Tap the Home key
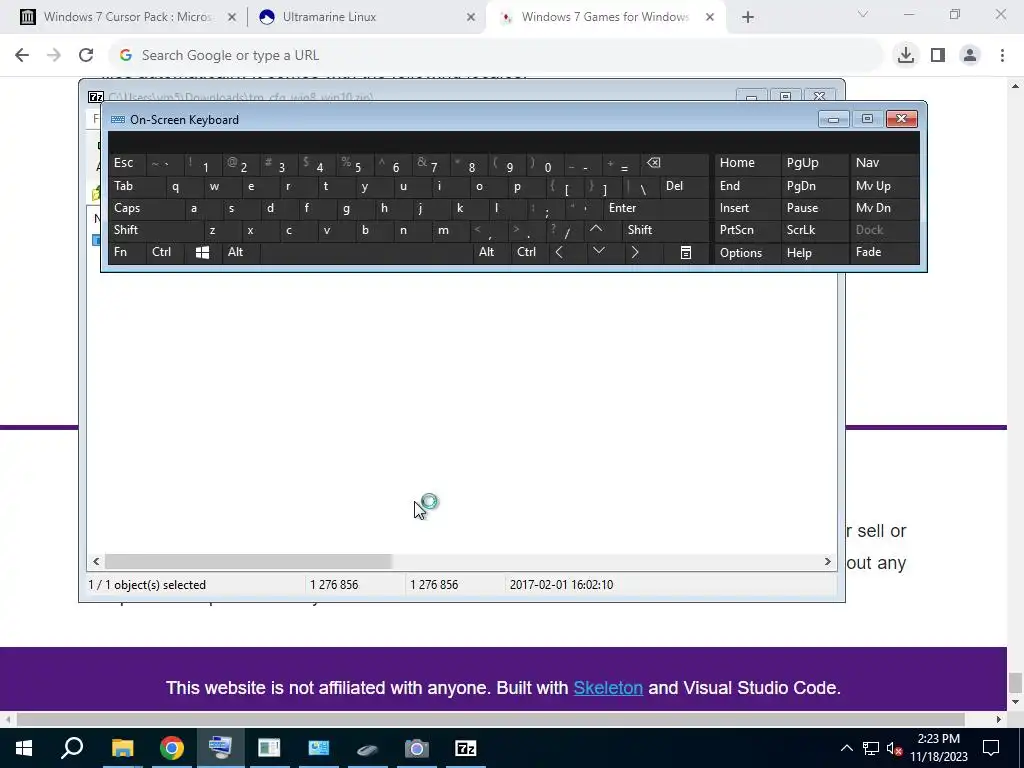 tap(747, 163)
